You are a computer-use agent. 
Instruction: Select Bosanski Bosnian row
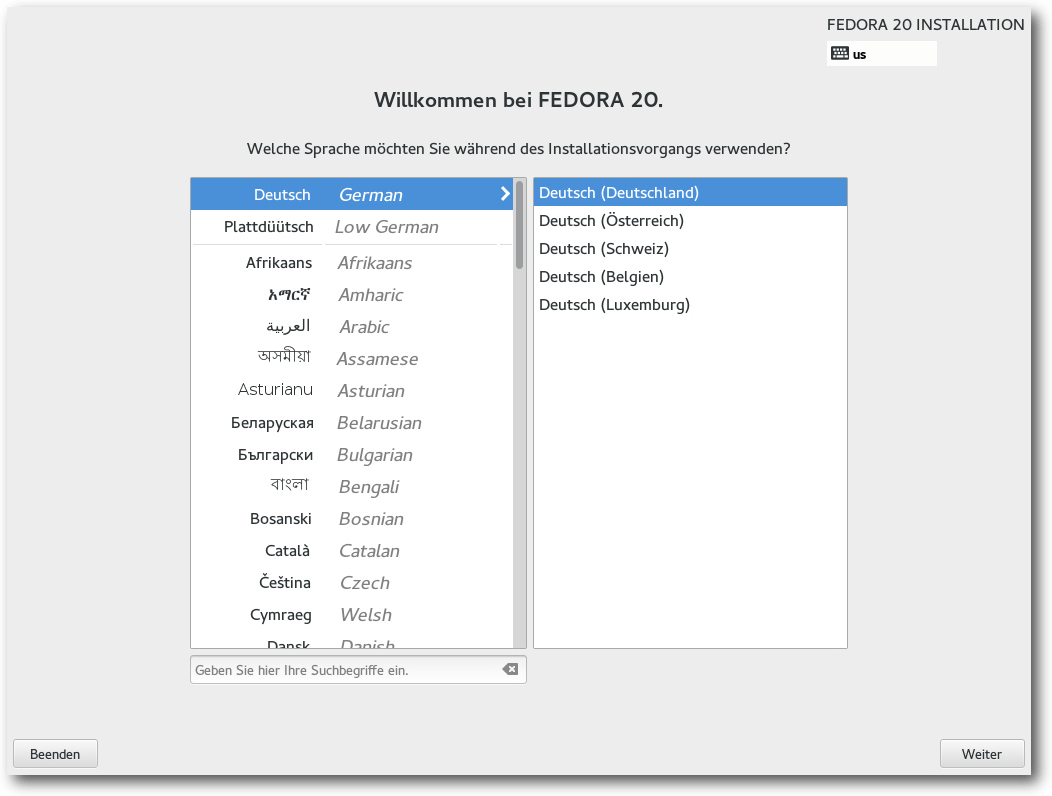352,519
